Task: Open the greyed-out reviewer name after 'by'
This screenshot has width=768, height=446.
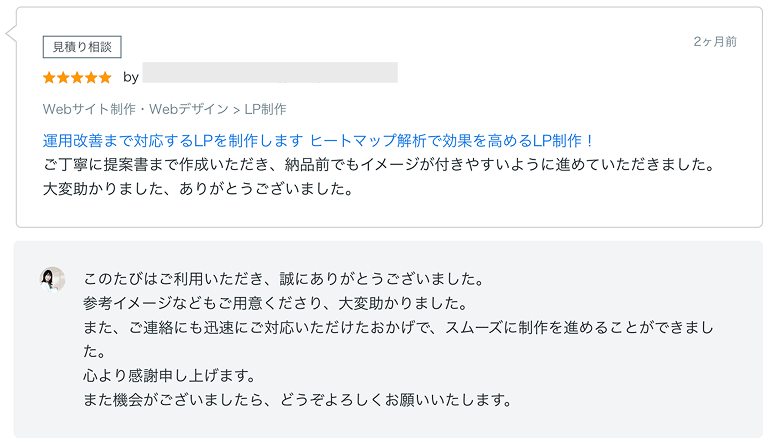Action: (270, 72)
